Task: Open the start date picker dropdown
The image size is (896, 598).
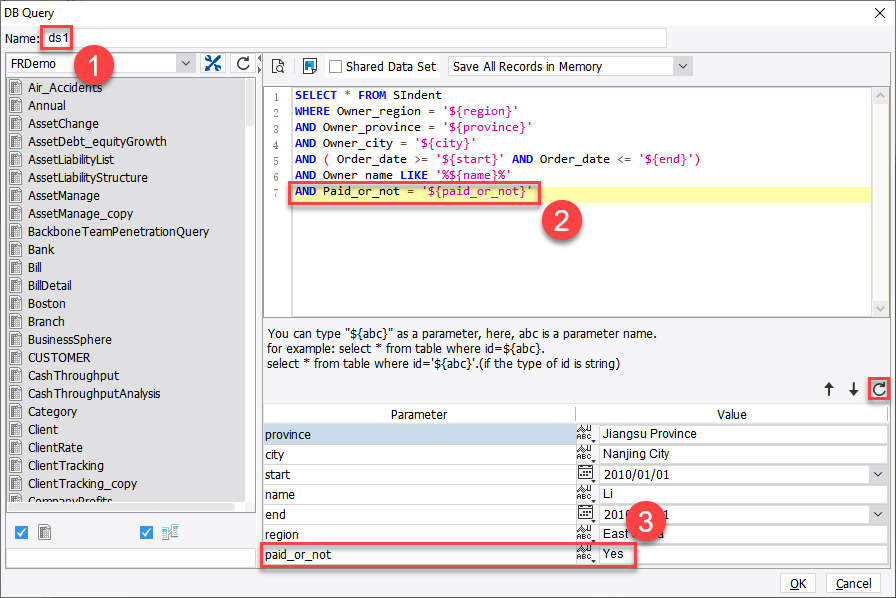Action: tap(878, 474)
